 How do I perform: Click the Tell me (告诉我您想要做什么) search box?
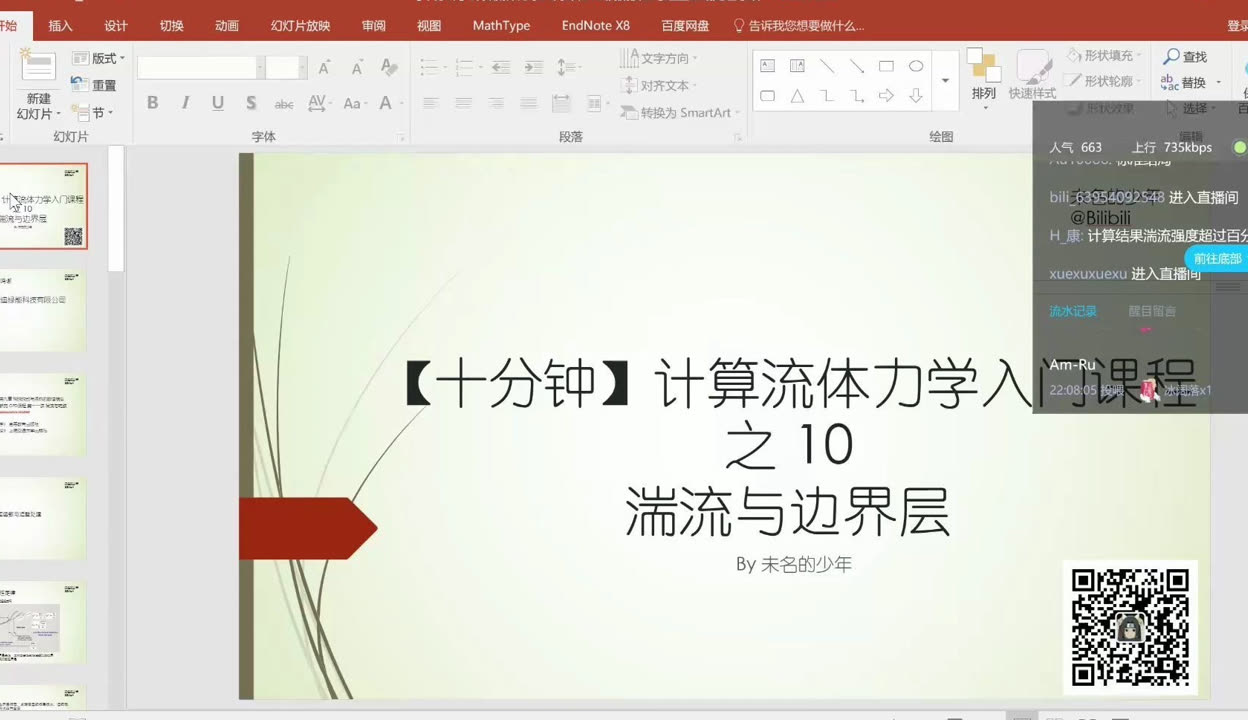[x=799, y=25]
